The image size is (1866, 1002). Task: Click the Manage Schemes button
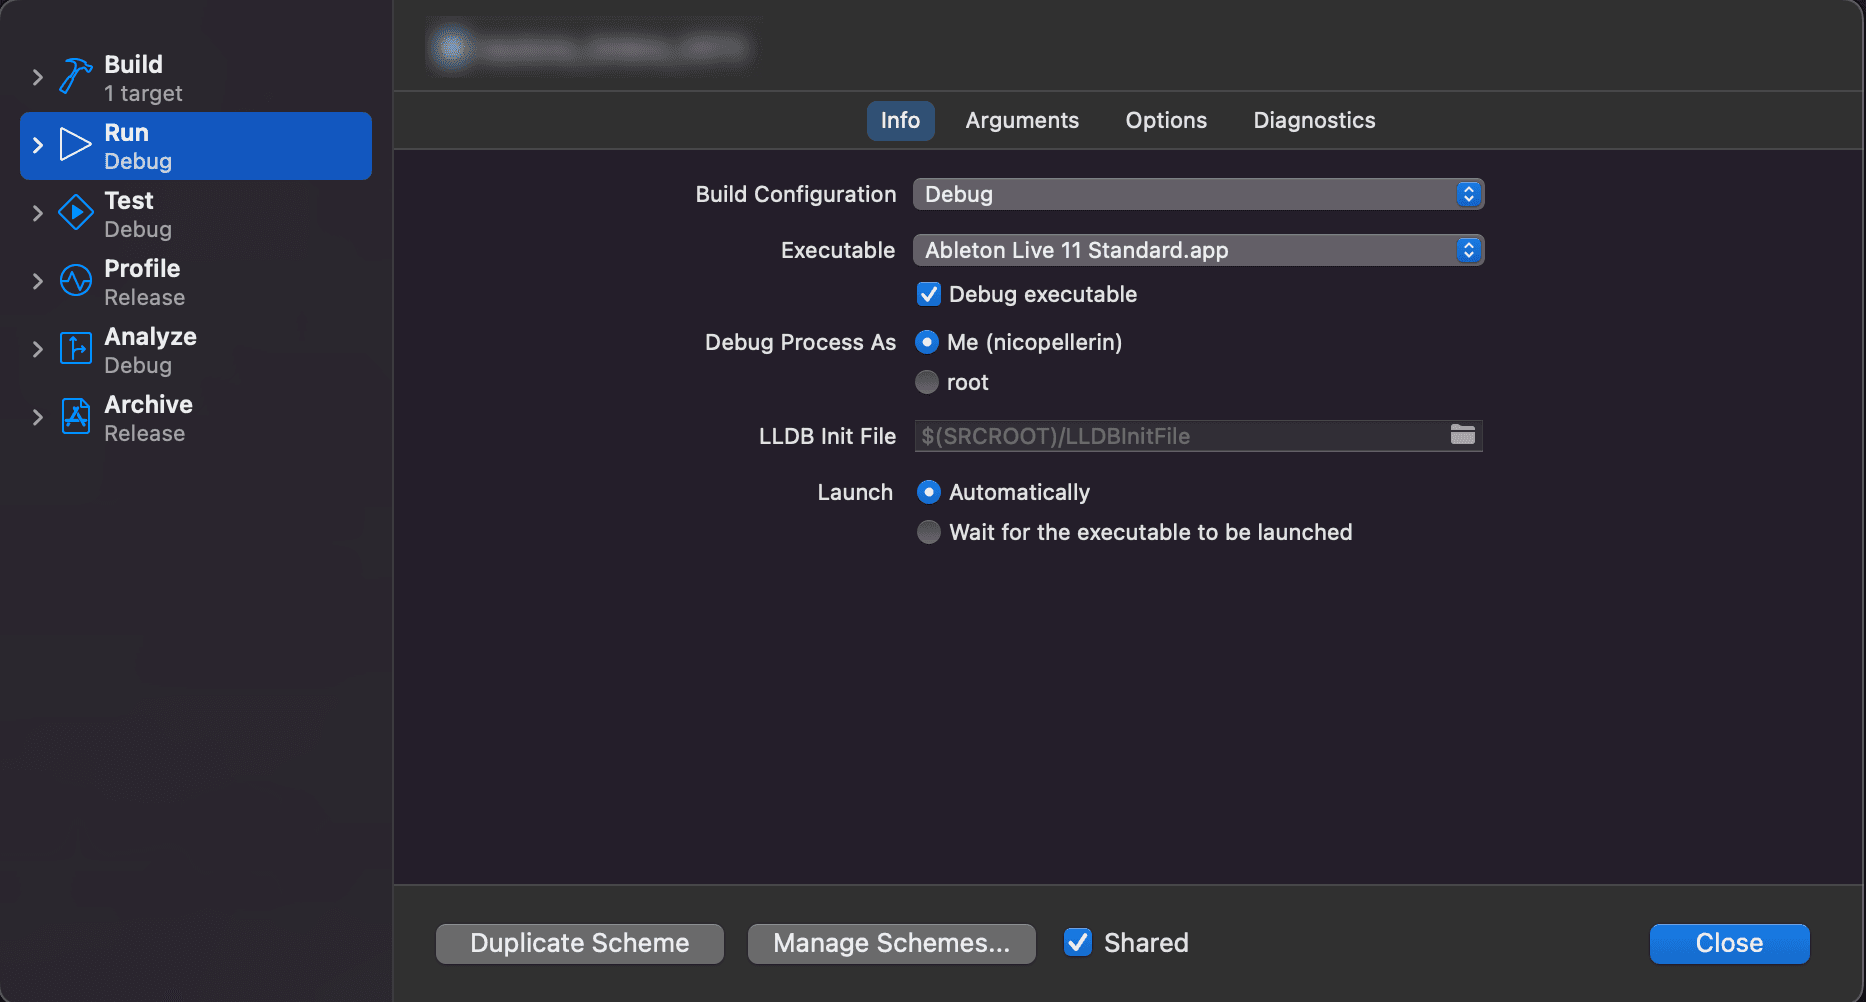(891, 943)
